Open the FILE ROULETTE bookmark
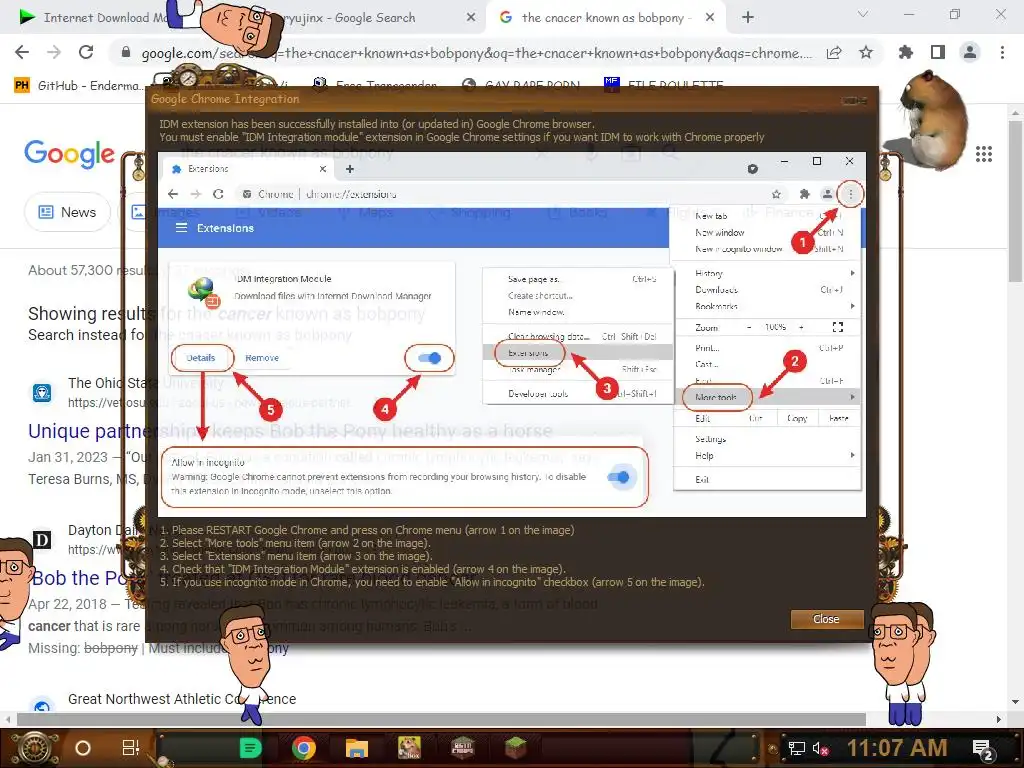1024x768 pixels. (x=664, y=85)
